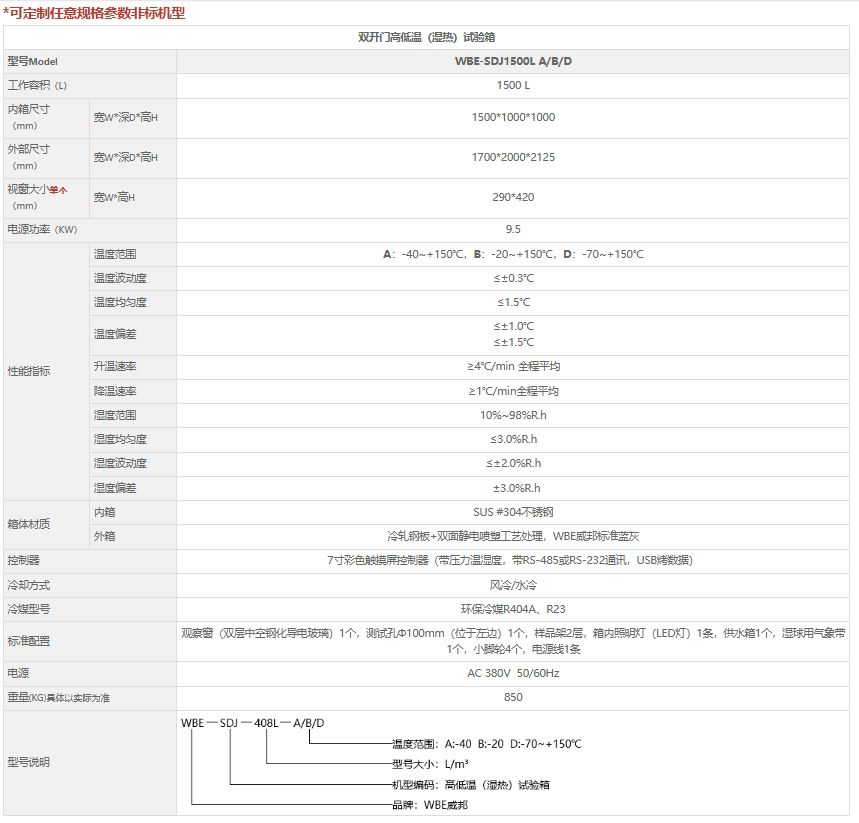Viewport: 859px width, 823px height.
Task: Click the window size value 290*420
Action: [513, 197]
